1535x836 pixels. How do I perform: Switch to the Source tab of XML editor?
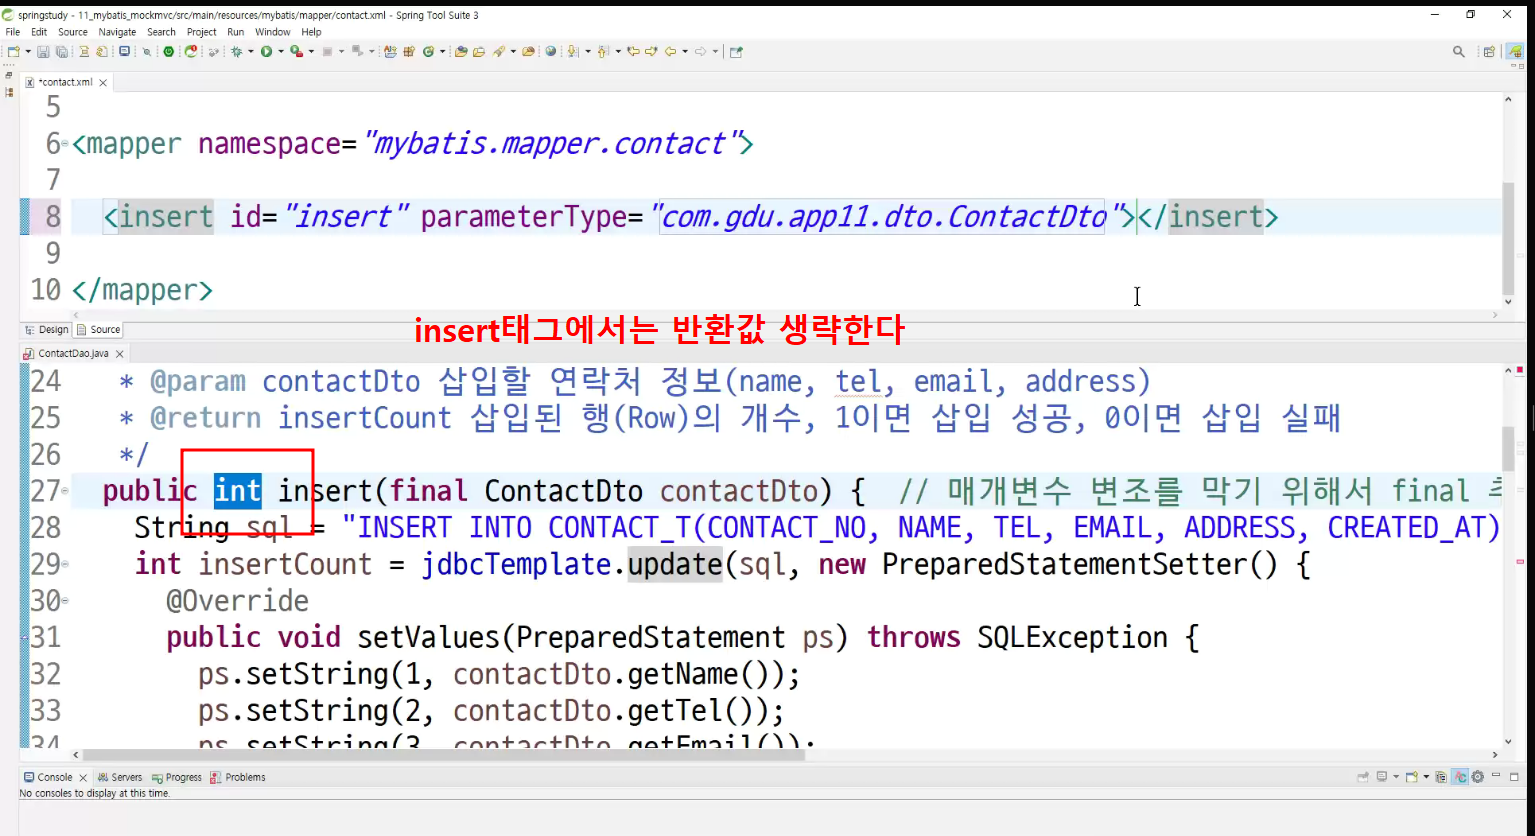[99, 330]
